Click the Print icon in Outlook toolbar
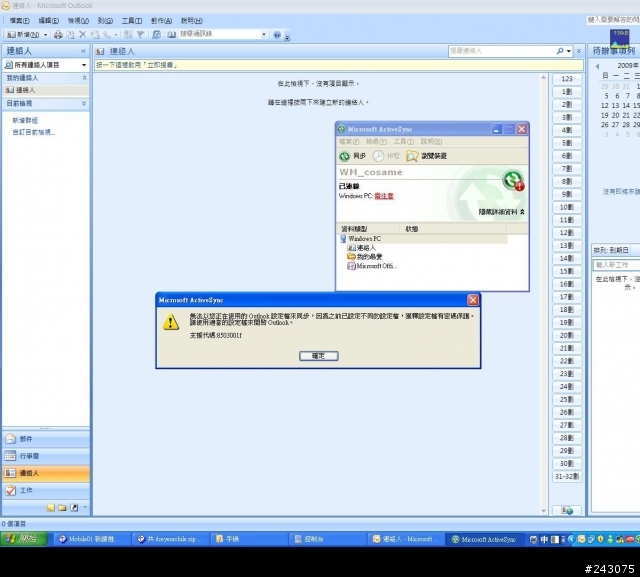Viewport: 640px width, 577px height. pyautogui.click(x=58, y=35)
